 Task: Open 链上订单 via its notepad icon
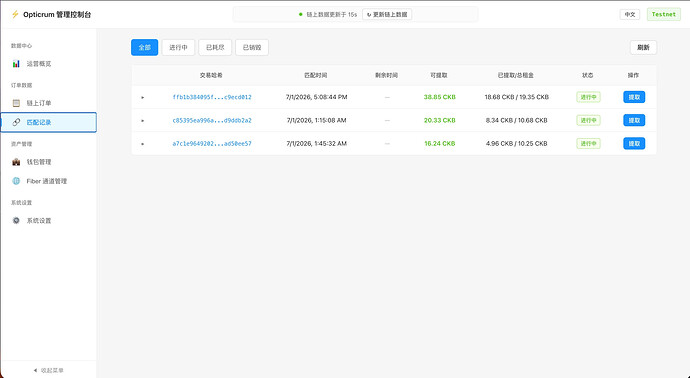point(16,103)
